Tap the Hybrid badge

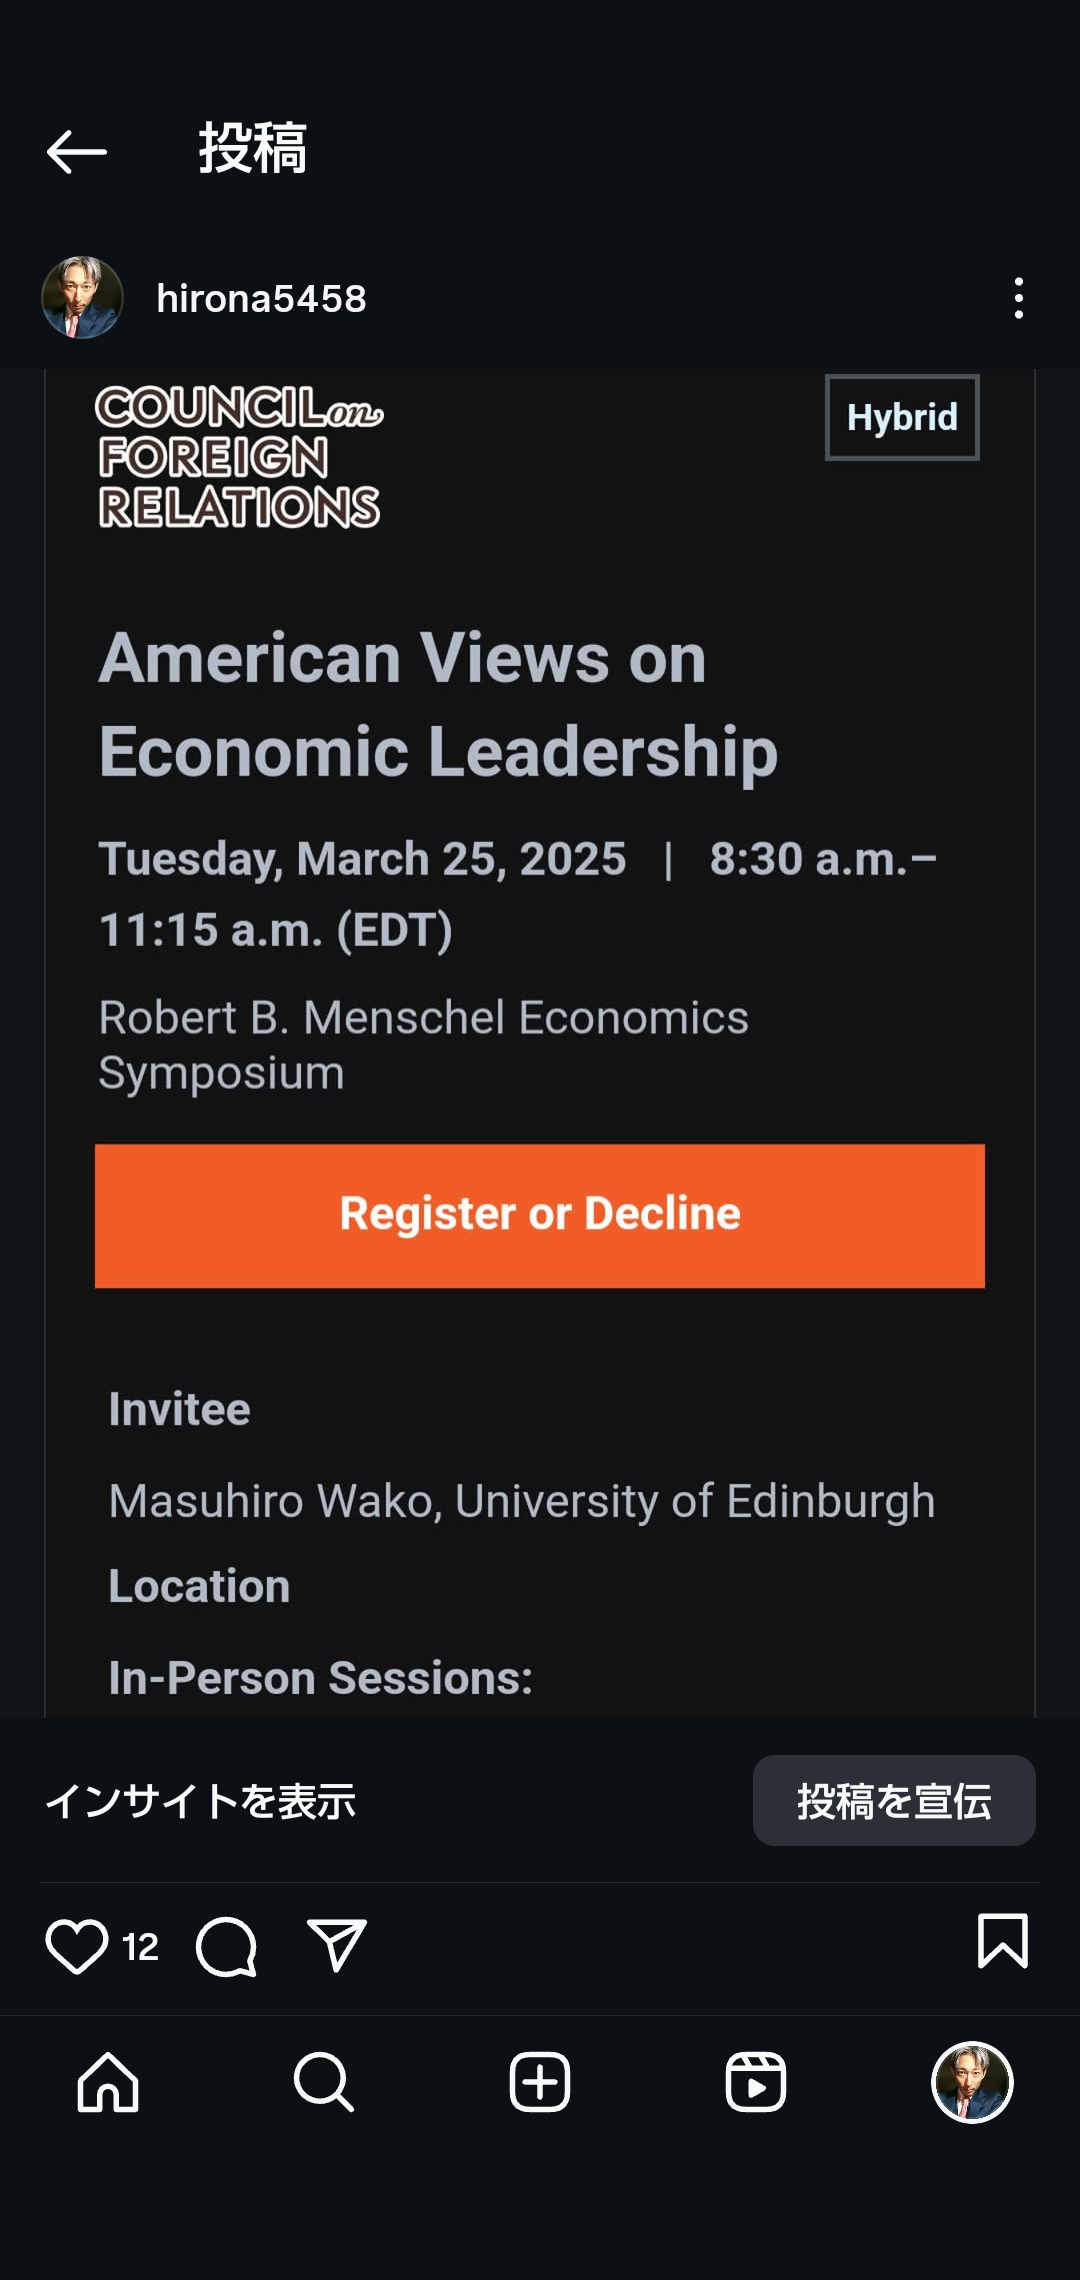902,417
